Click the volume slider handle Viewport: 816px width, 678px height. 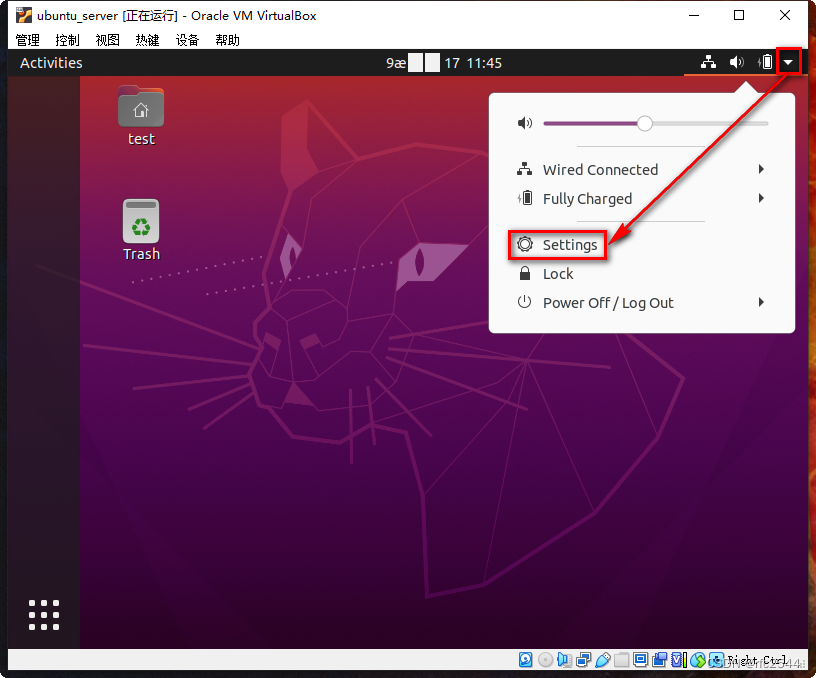(x=644, y=123)
